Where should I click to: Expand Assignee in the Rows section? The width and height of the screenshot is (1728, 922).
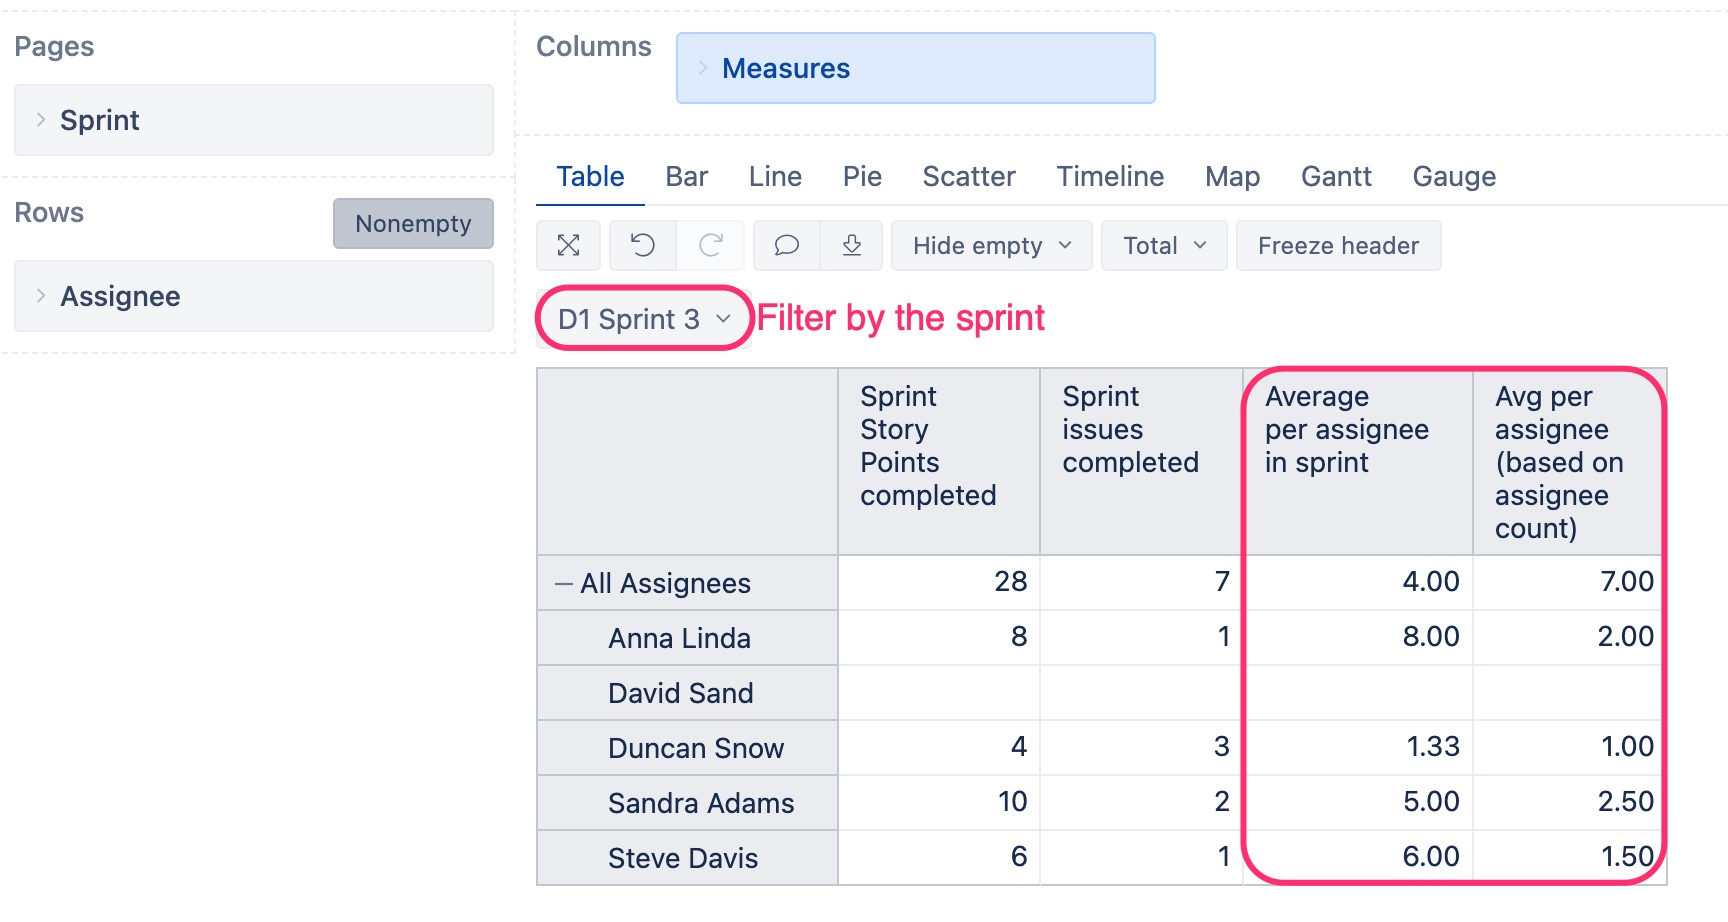41,296
